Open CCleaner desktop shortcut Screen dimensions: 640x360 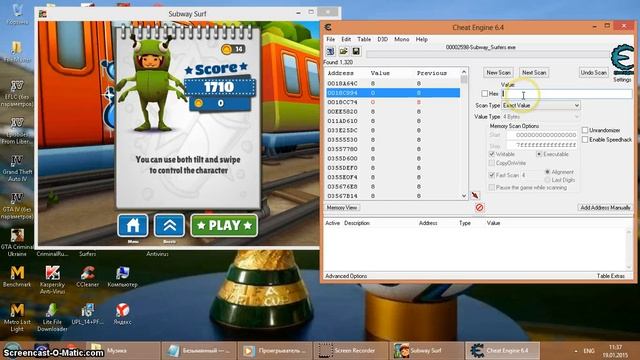pos(87,276)
